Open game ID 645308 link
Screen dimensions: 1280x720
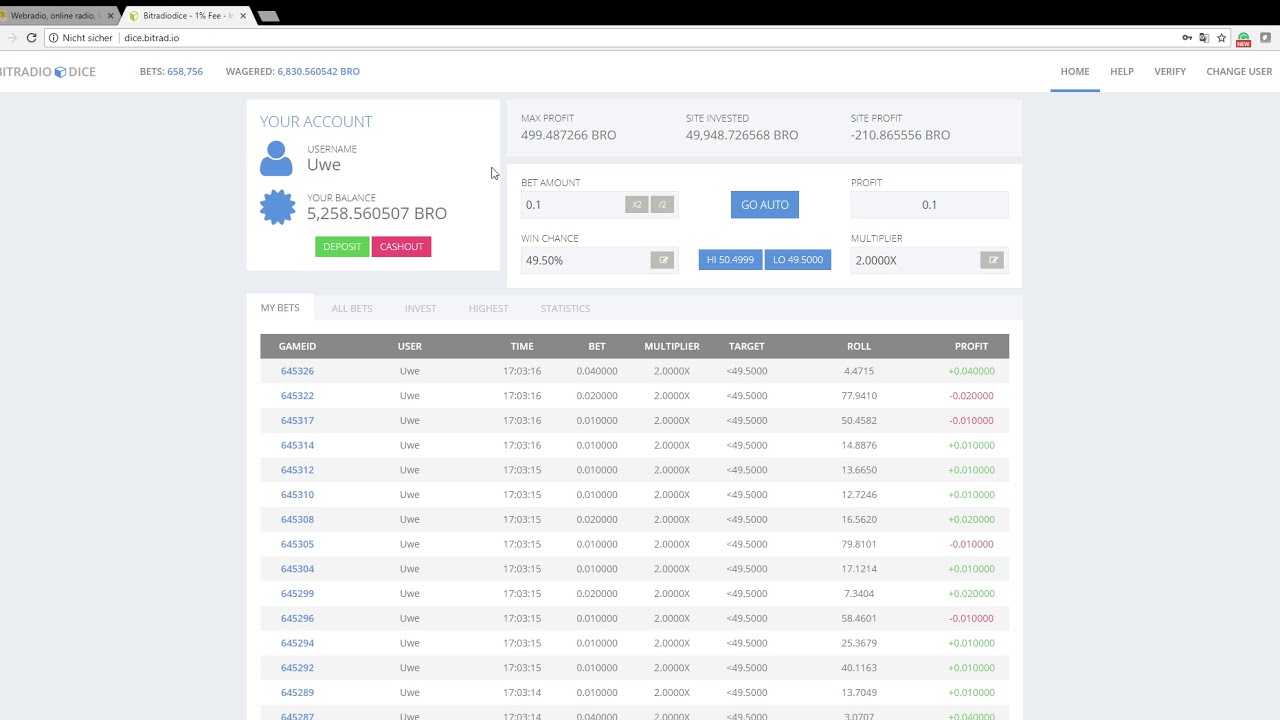click(x=297, y=520)
